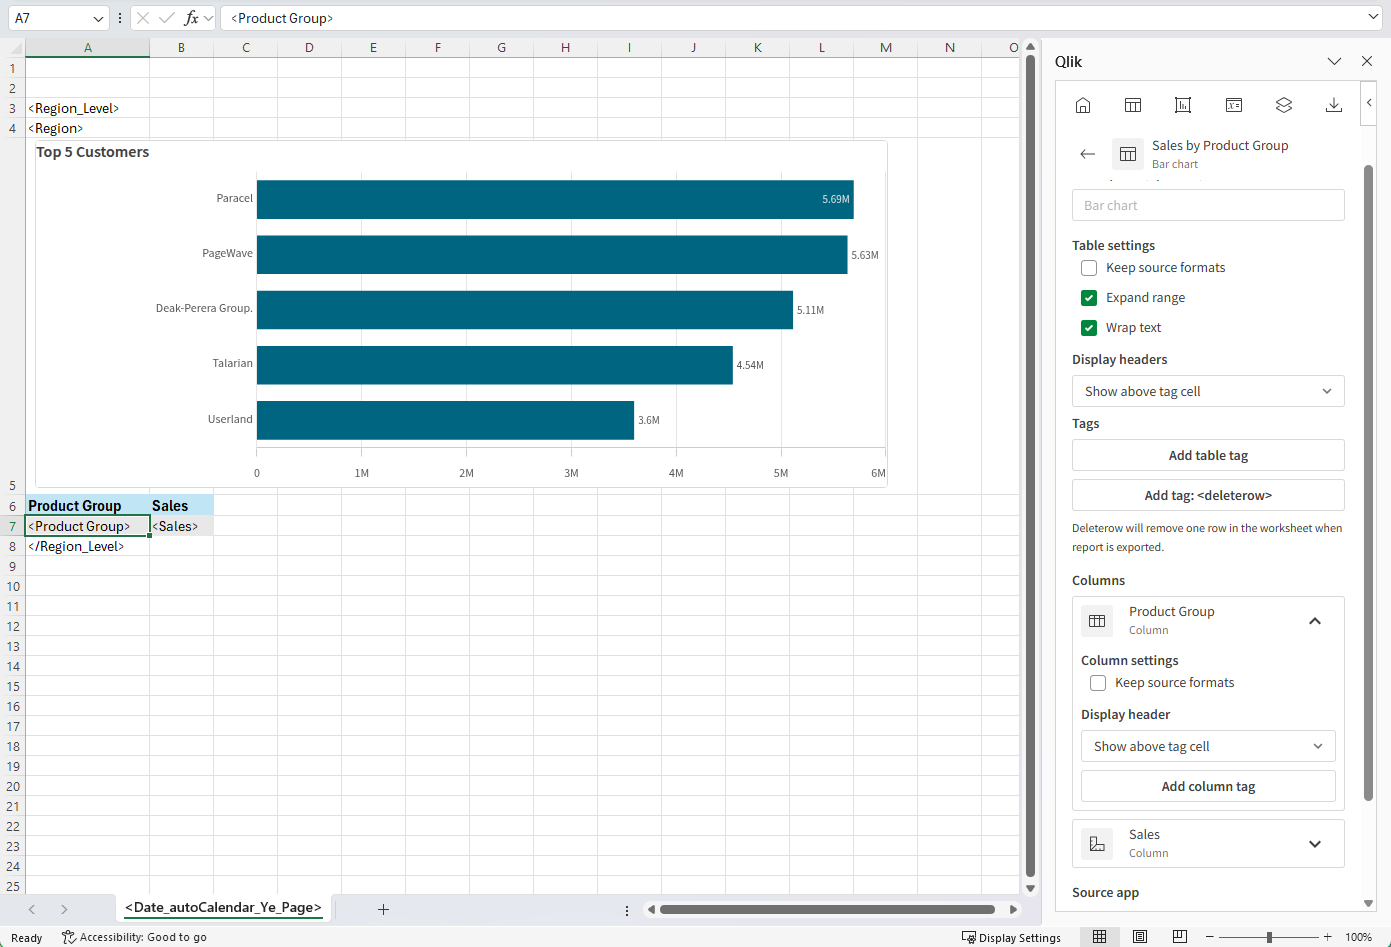Viewport: 1391px width, 947px height.
Task: Select the Formulas icon in Qlik toolbar
Action: tap(1234, 104)
